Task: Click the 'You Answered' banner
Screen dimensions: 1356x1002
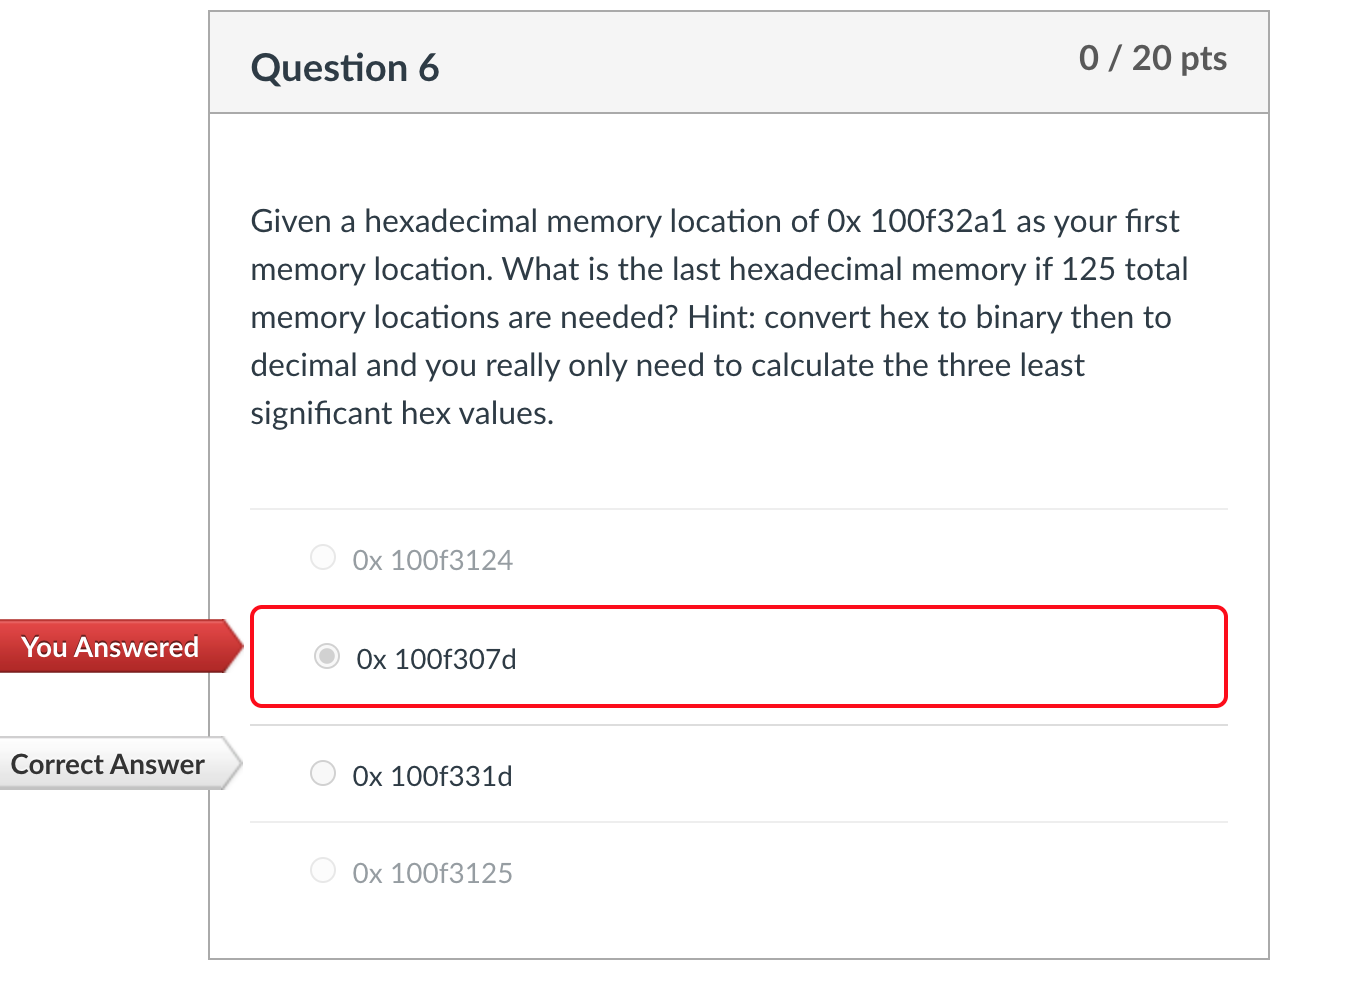Action: pos(108,647)
